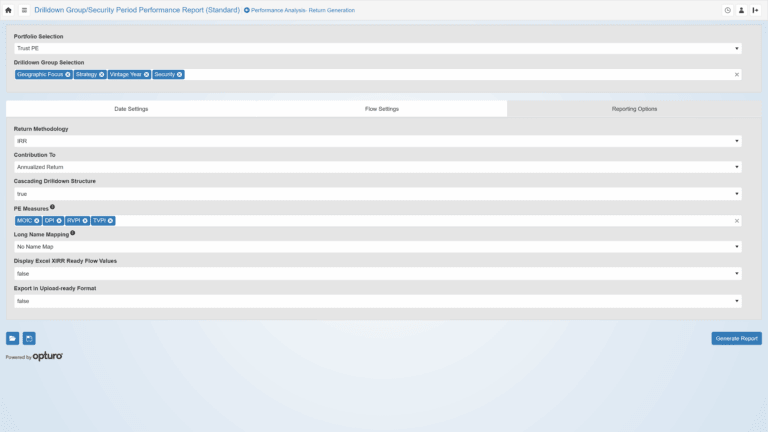Click the PE Measures info icon
Image resolution: width=768 pixels, height=432 pixels.
pyautogui.click(x=52, y=207)
